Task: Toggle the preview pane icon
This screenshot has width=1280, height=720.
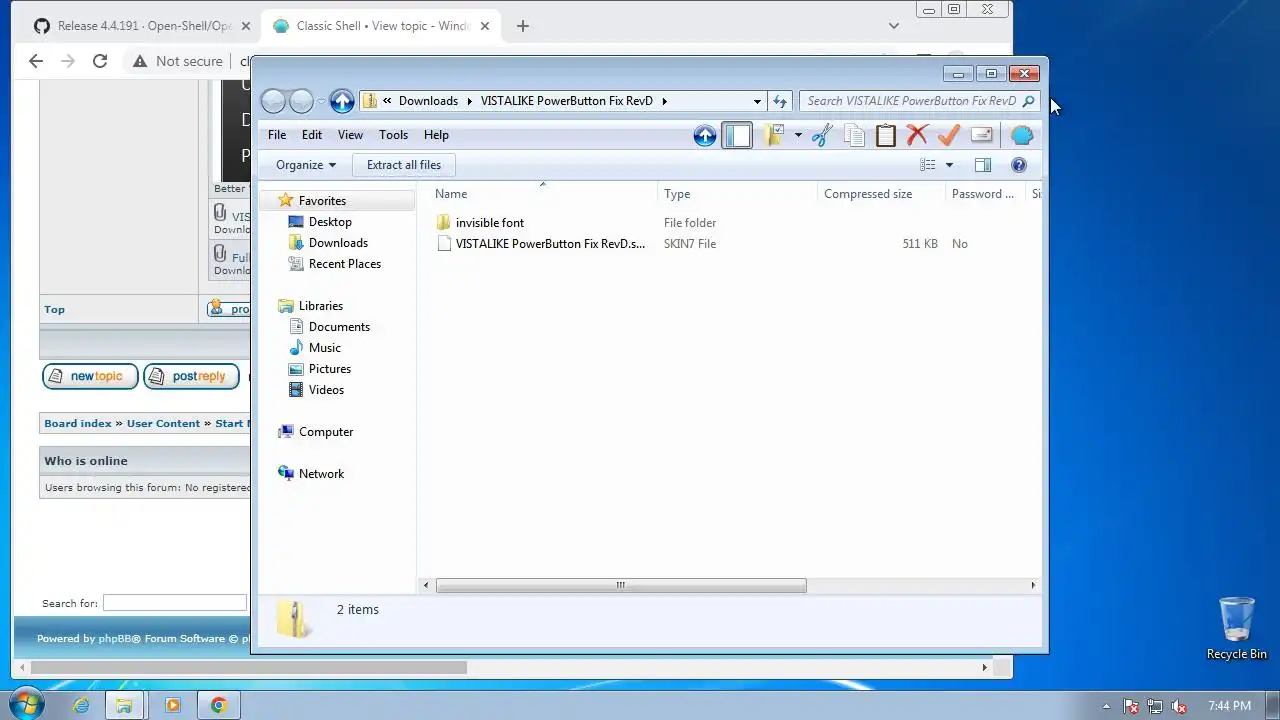Action: pos(983,165)
